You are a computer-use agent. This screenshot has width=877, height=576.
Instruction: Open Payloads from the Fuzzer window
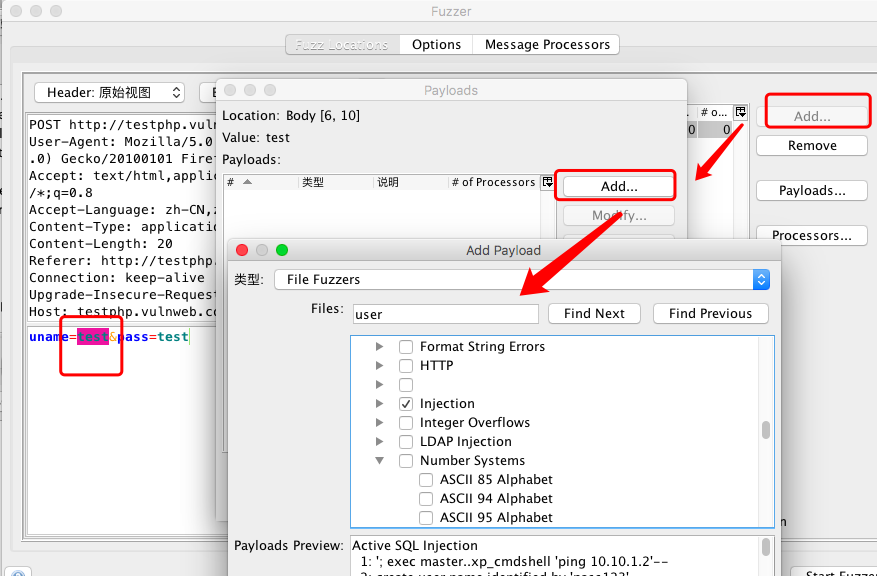(812, 191)
